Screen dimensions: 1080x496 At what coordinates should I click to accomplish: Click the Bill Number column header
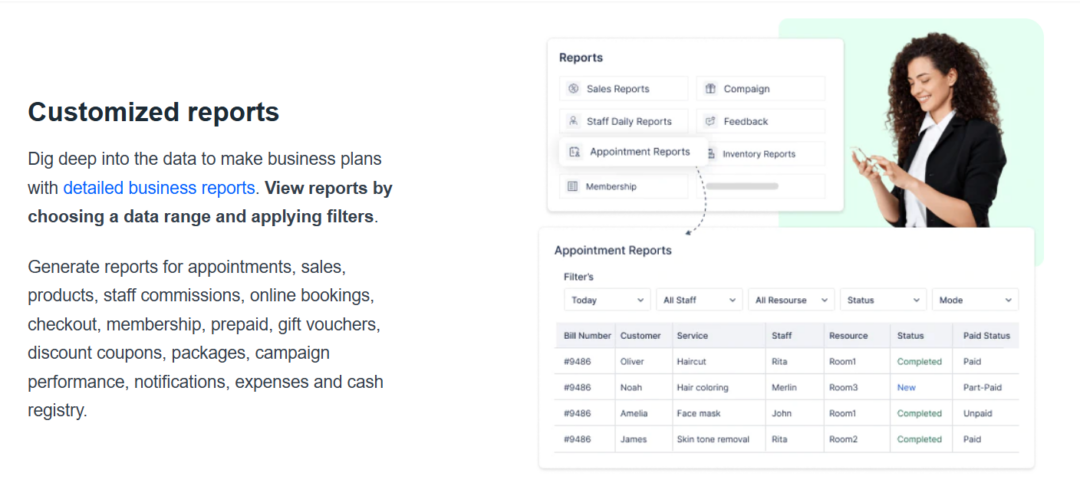586,336
